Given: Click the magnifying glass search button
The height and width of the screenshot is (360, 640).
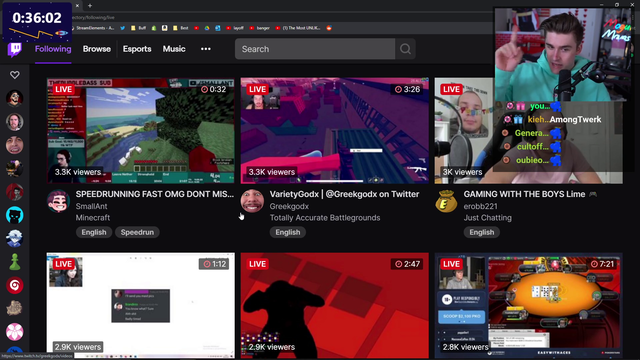Looking at the screenshot, I should coord(405,49).
